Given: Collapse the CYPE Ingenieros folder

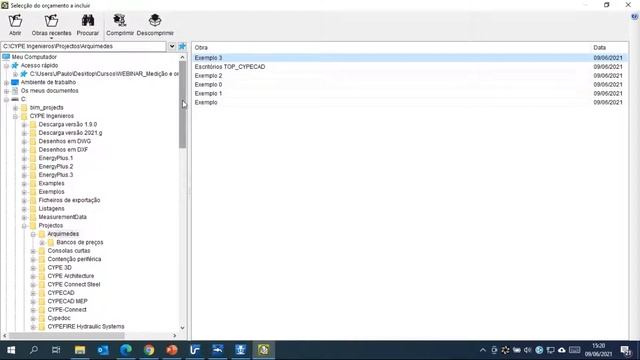Looking at the screenshot, I should pos(16,116).
